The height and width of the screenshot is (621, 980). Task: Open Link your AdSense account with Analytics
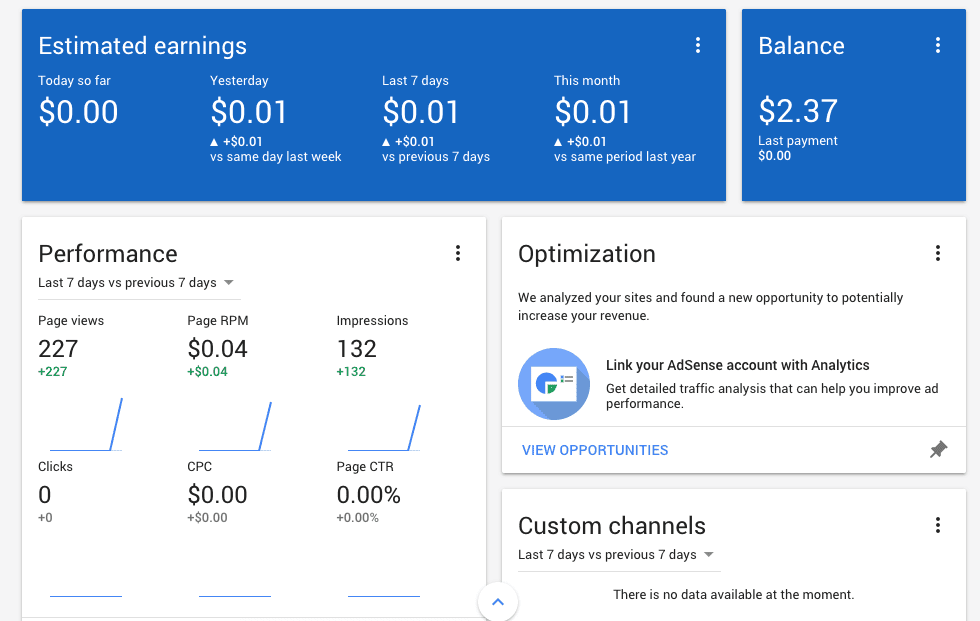coord(737,366)
